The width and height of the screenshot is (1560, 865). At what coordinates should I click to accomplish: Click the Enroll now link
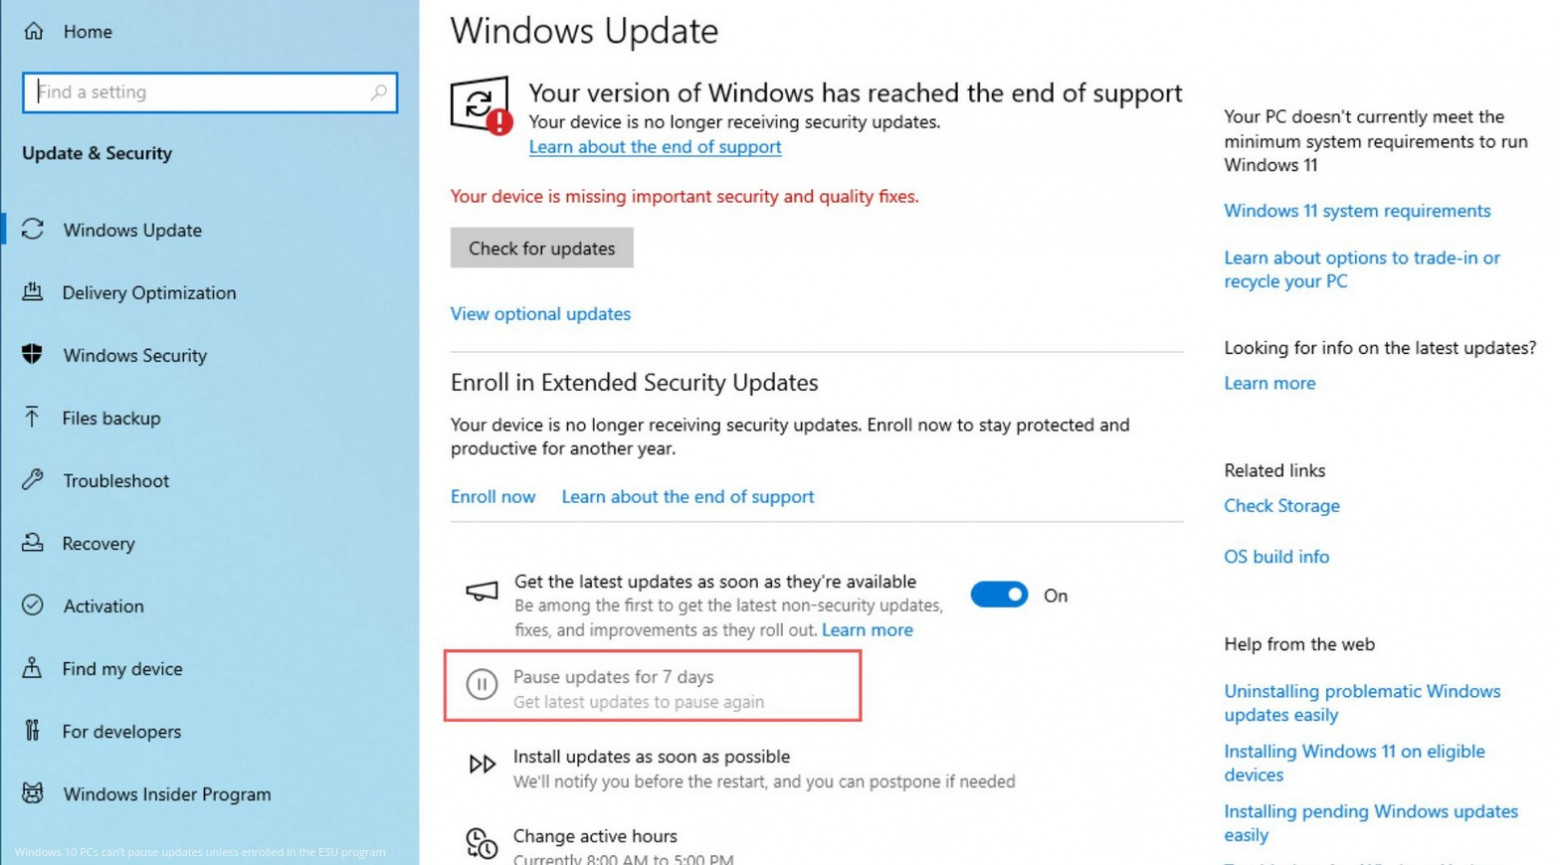point(493,496)
